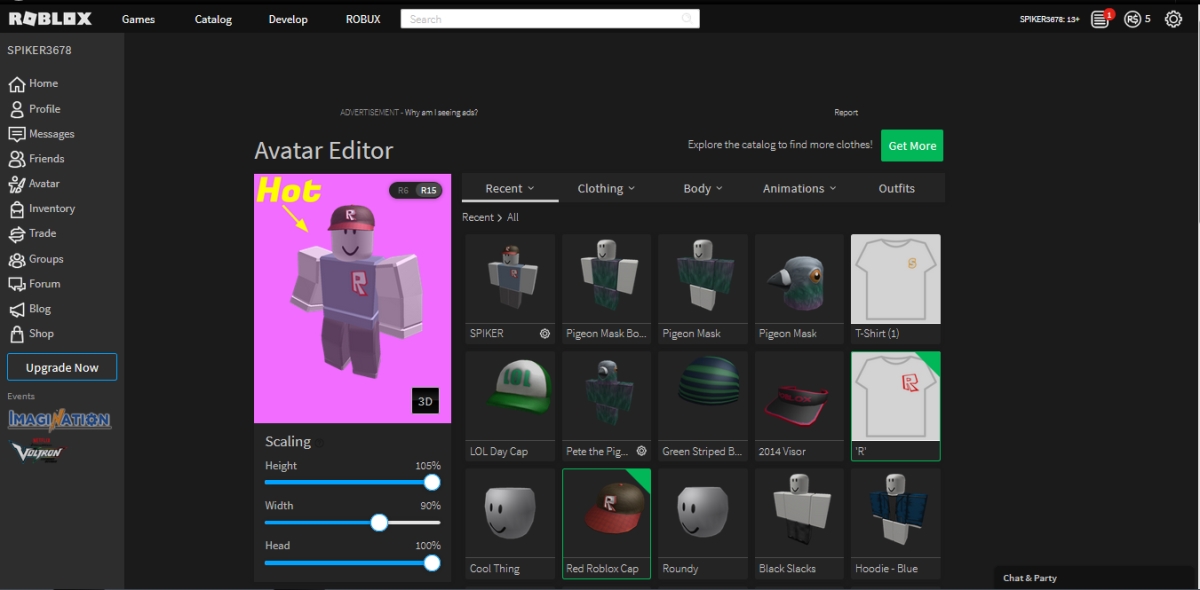The height and width of the screenshot is (590, 1200).
Task: Open the Groups sidebar icon
Action: click(x=16, y=259)
